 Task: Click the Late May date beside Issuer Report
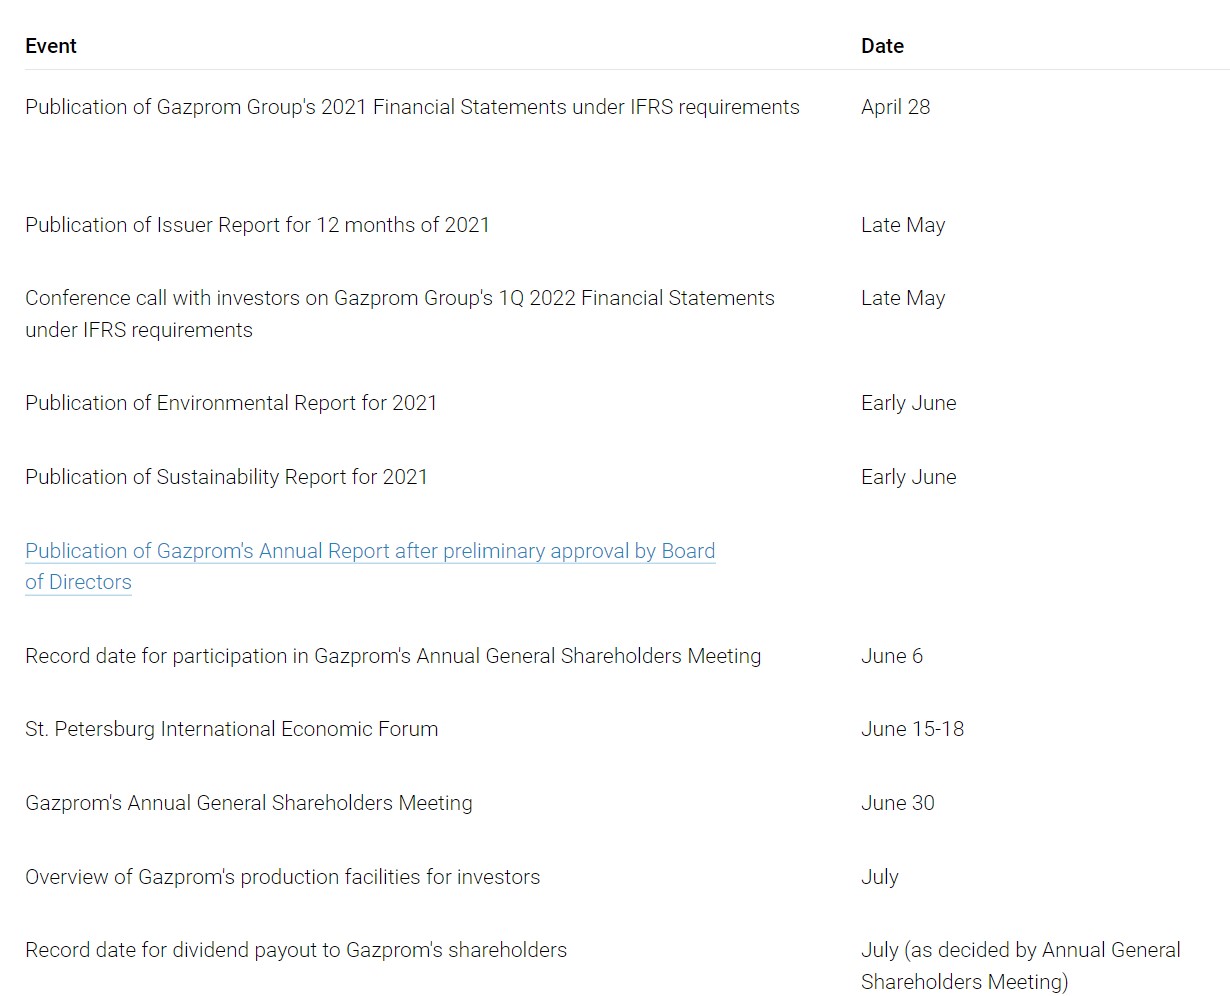[902, 225]
